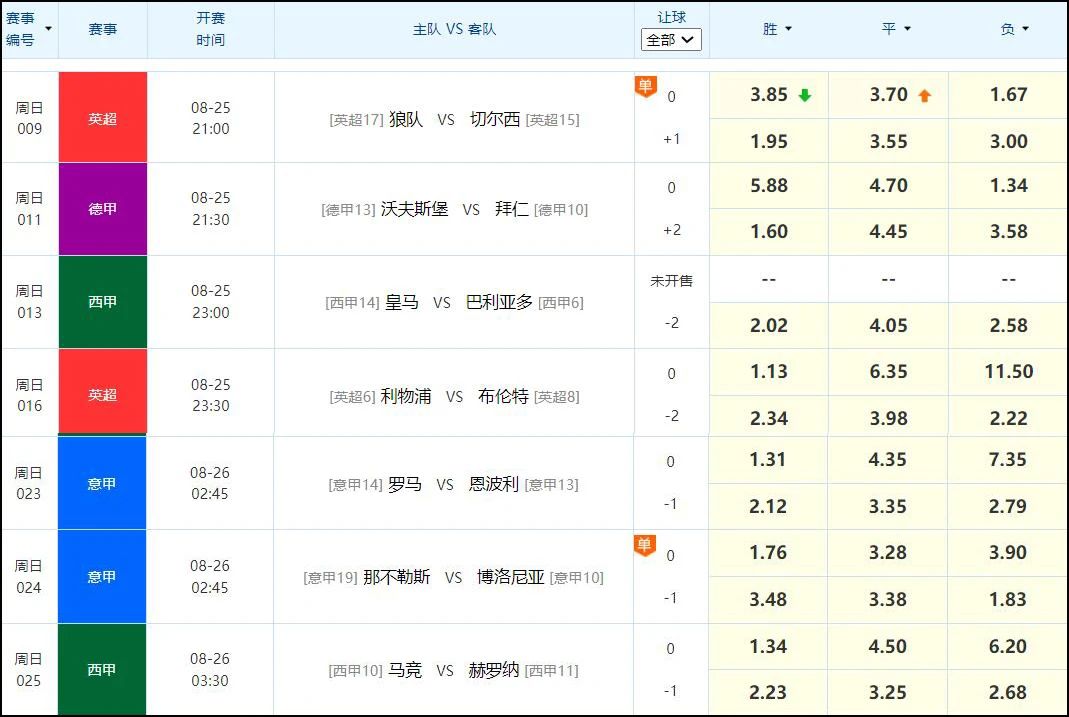Select 布伦特 win odds 11.50
Viewport: 1069px width, 717px height.
[1008, 371]
